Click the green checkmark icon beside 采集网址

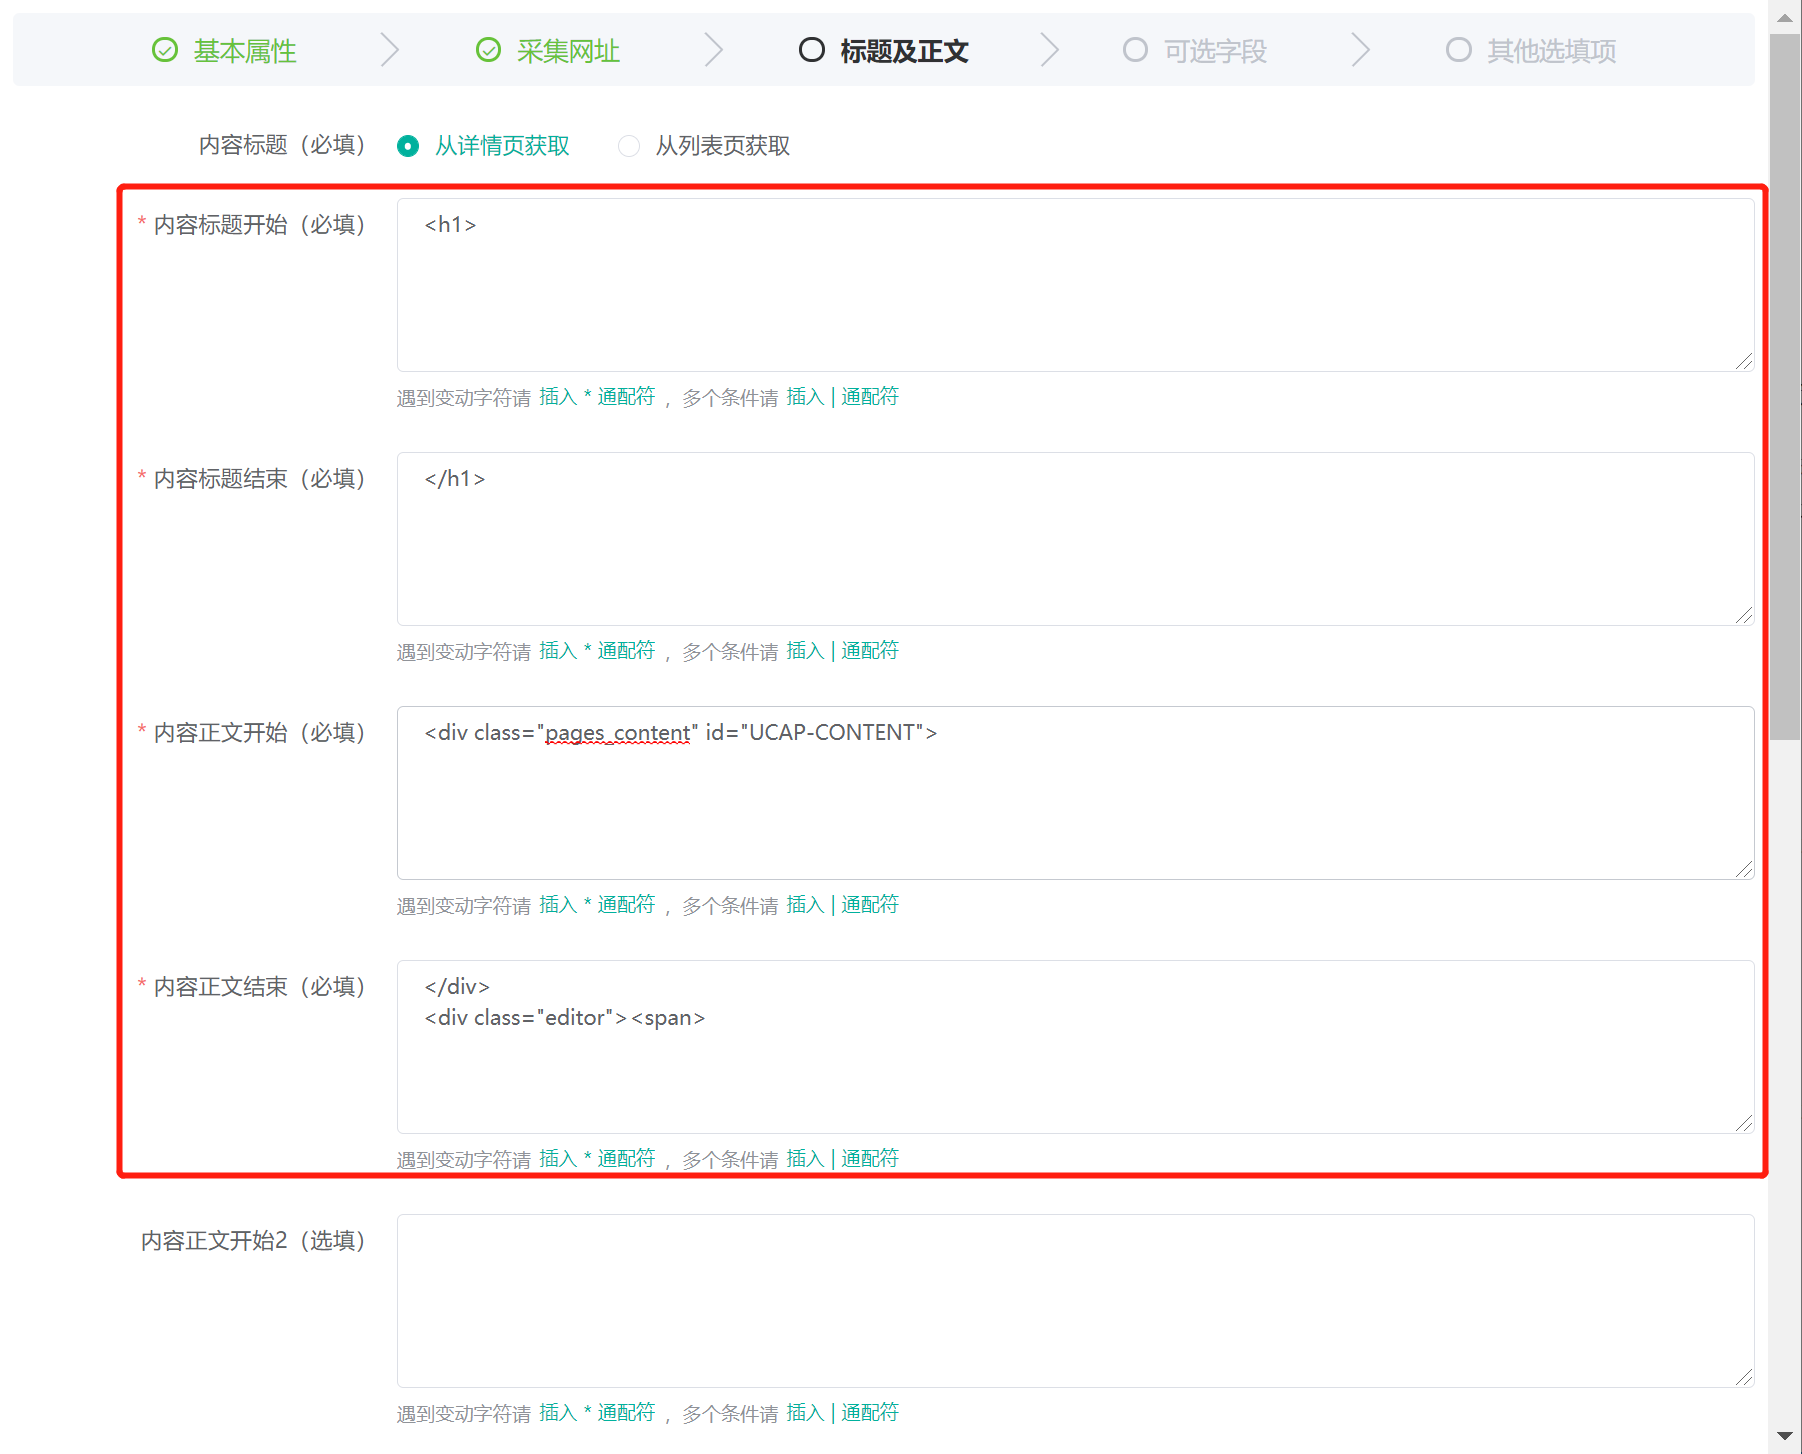pyautogui.click(x=488, y=50)
